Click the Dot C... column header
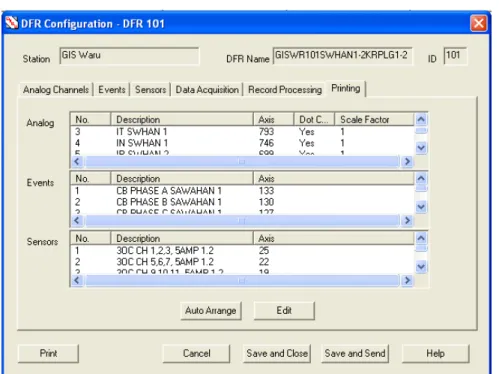The image size is (499, 374). (x=314, y=119)
